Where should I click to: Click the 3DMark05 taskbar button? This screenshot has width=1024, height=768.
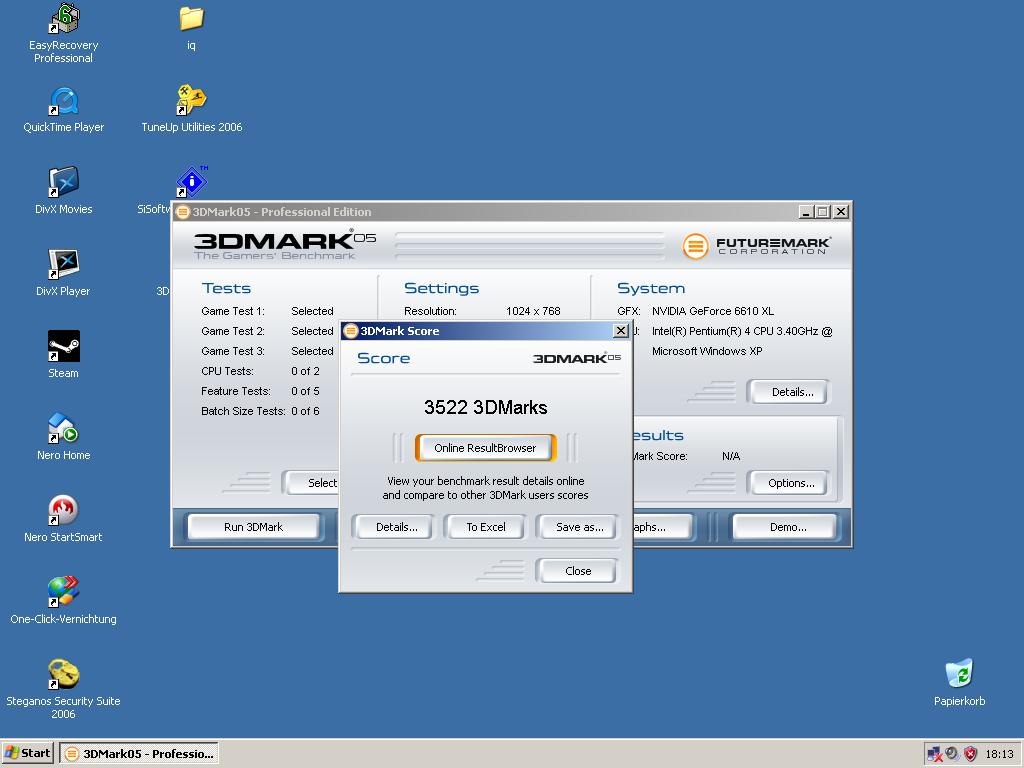pyautogui.click(x=139, y=754)
